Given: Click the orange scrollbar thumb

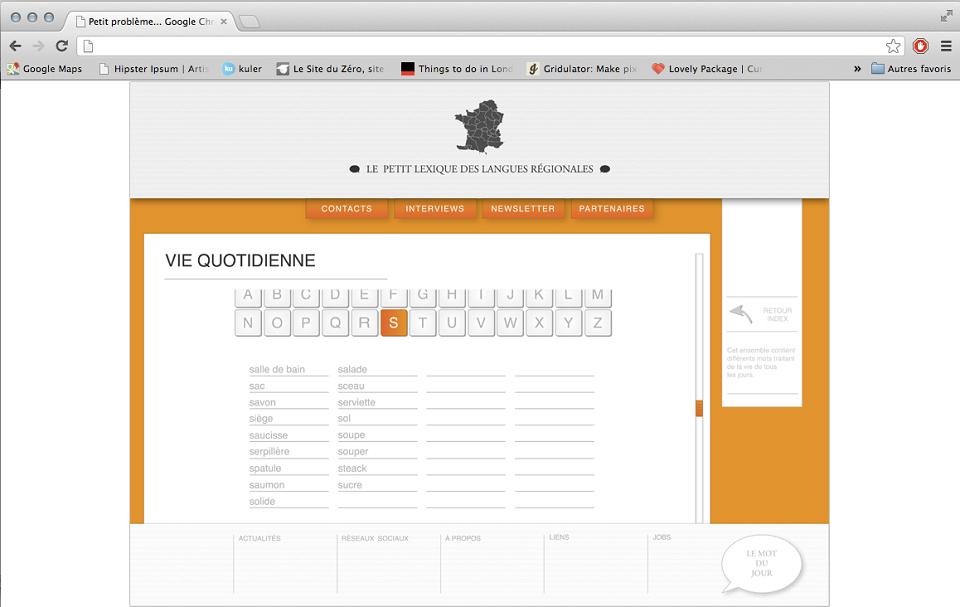Looking at the screenshot, I should coord(699,408).
